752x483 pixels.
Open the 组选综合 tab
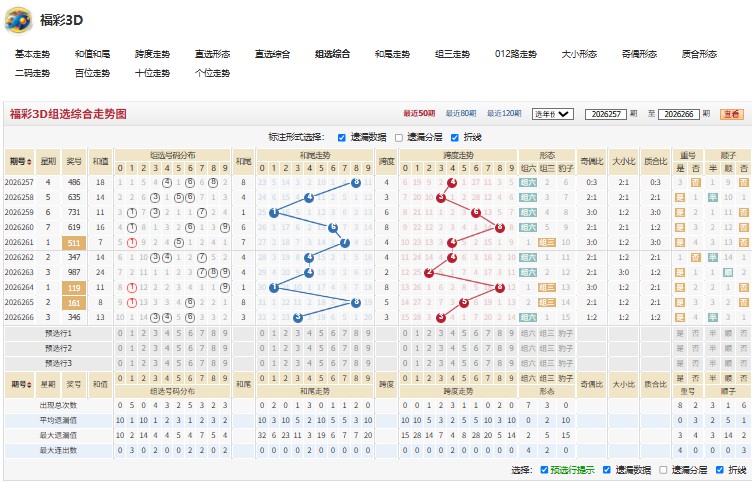[x=332, y=54]
